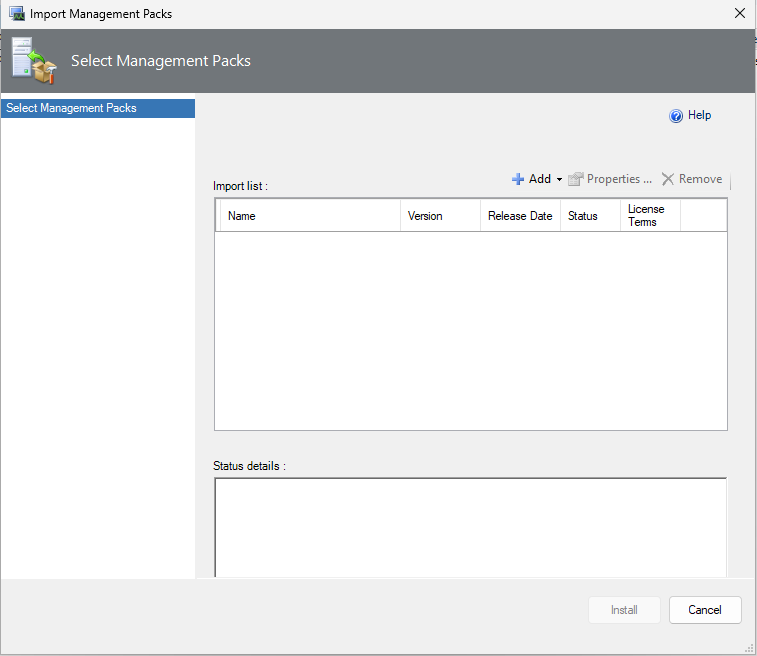
Task: Click the Install button
Action: (624, 610)
